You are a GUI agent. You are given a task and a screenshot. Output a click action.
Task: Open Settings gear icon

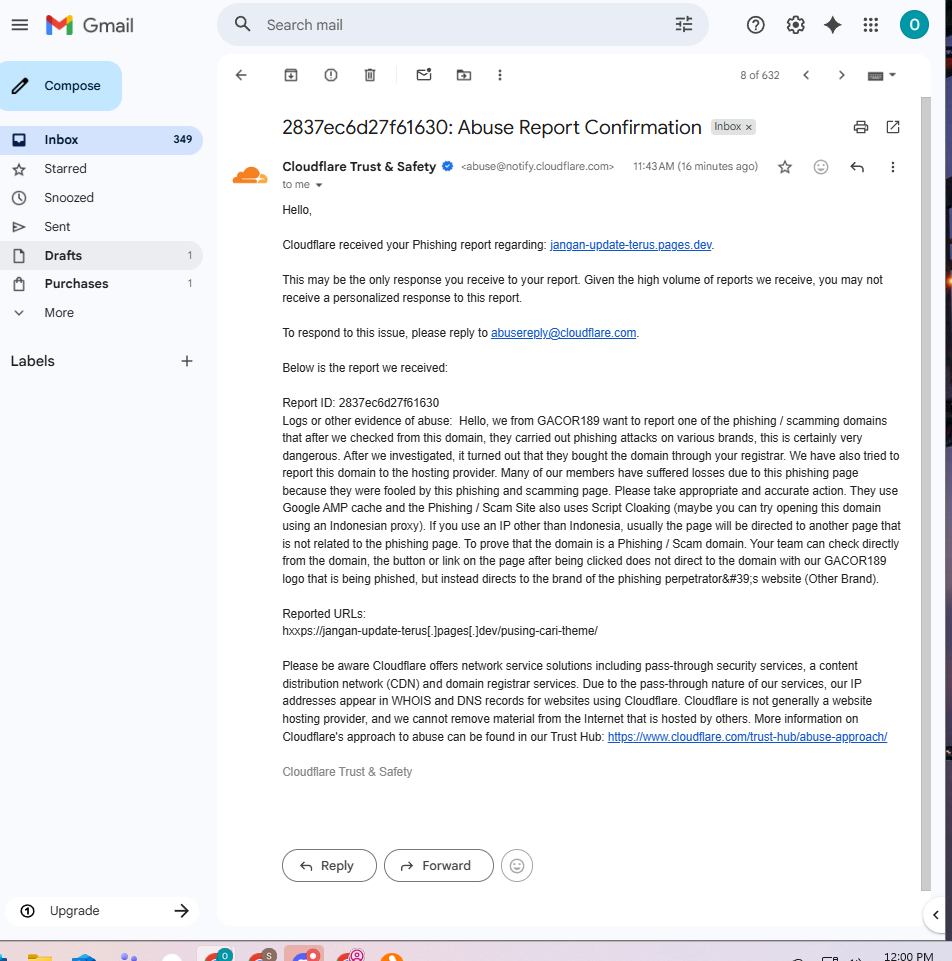795,25
